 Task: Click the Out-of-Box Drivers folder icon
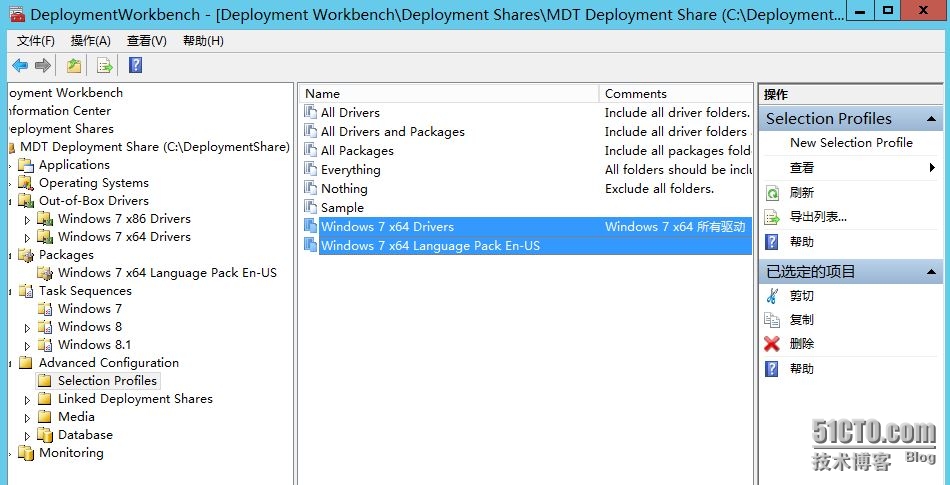pos(25,200)
